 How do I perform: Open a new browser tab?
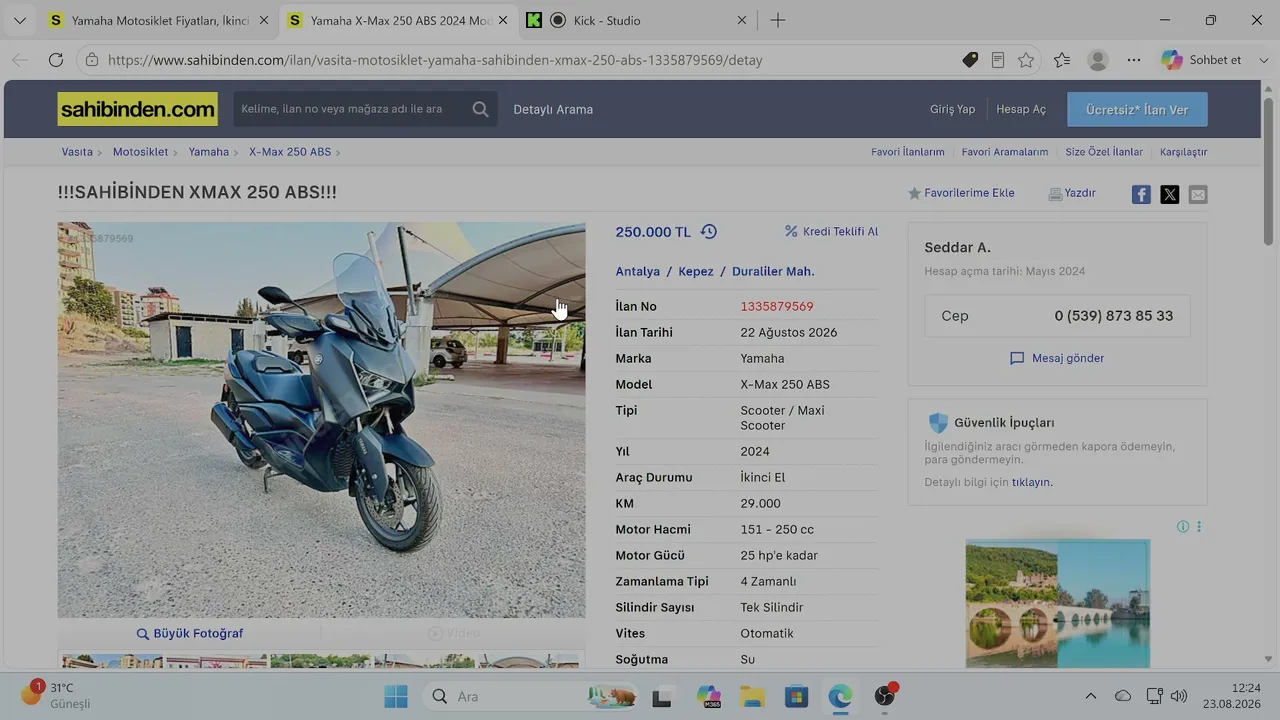778,20
